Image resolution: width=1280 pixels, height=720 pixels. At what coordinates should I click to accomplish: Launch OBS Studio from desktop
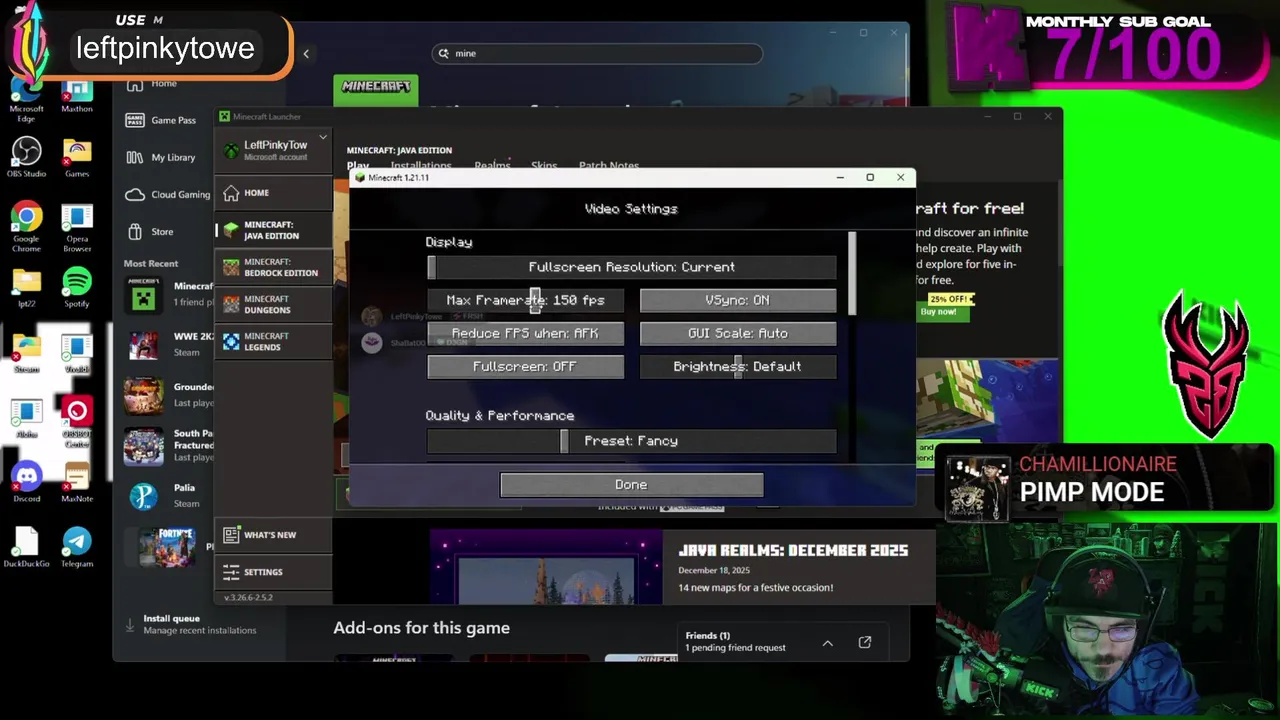click(27, 158)
